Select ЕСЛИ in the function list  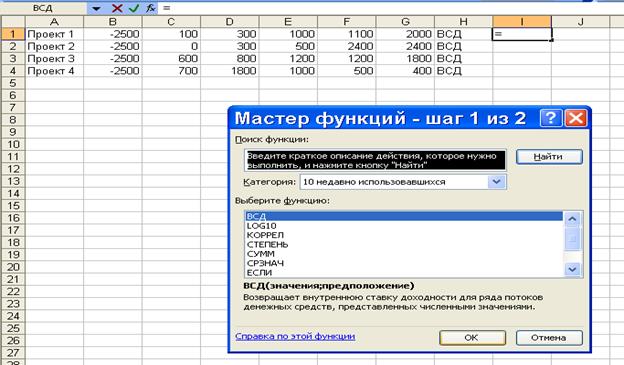(404, 273)
